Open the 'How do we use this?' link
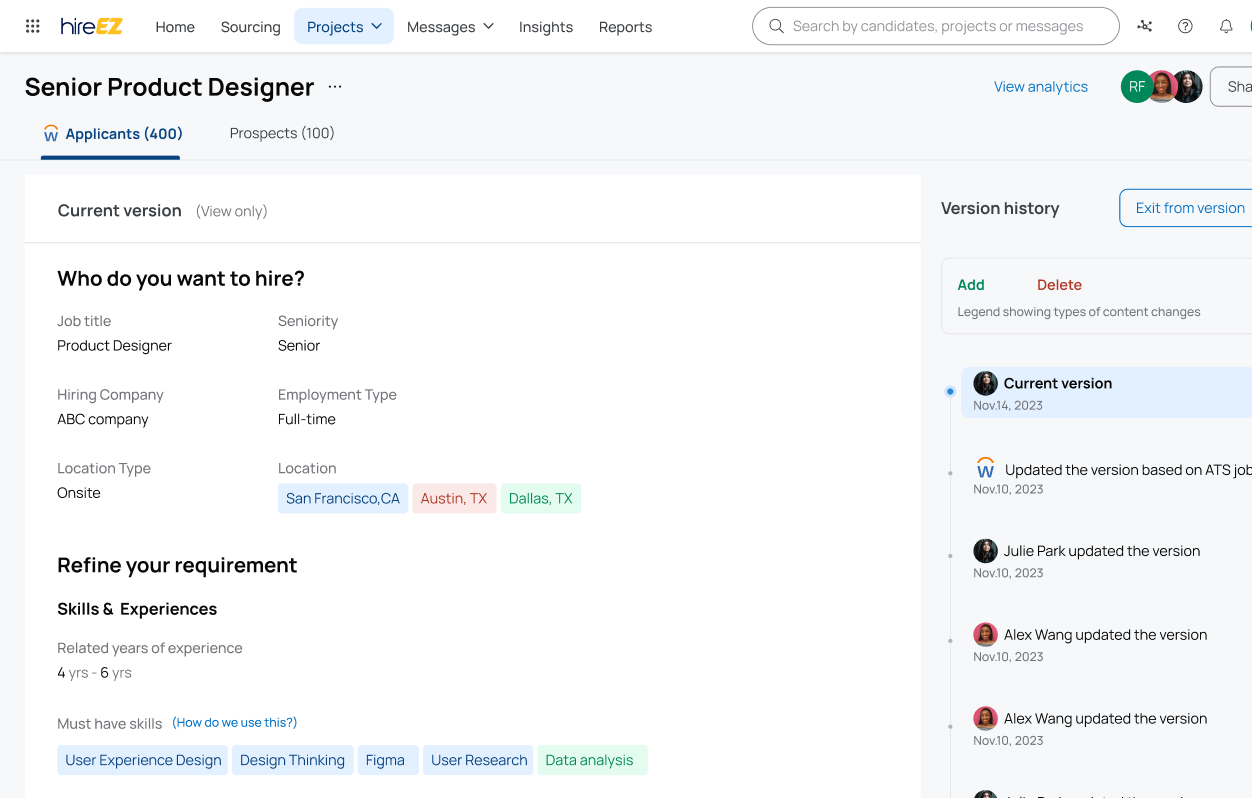This screenshot has height=798, width=1252. click(234, 722)
